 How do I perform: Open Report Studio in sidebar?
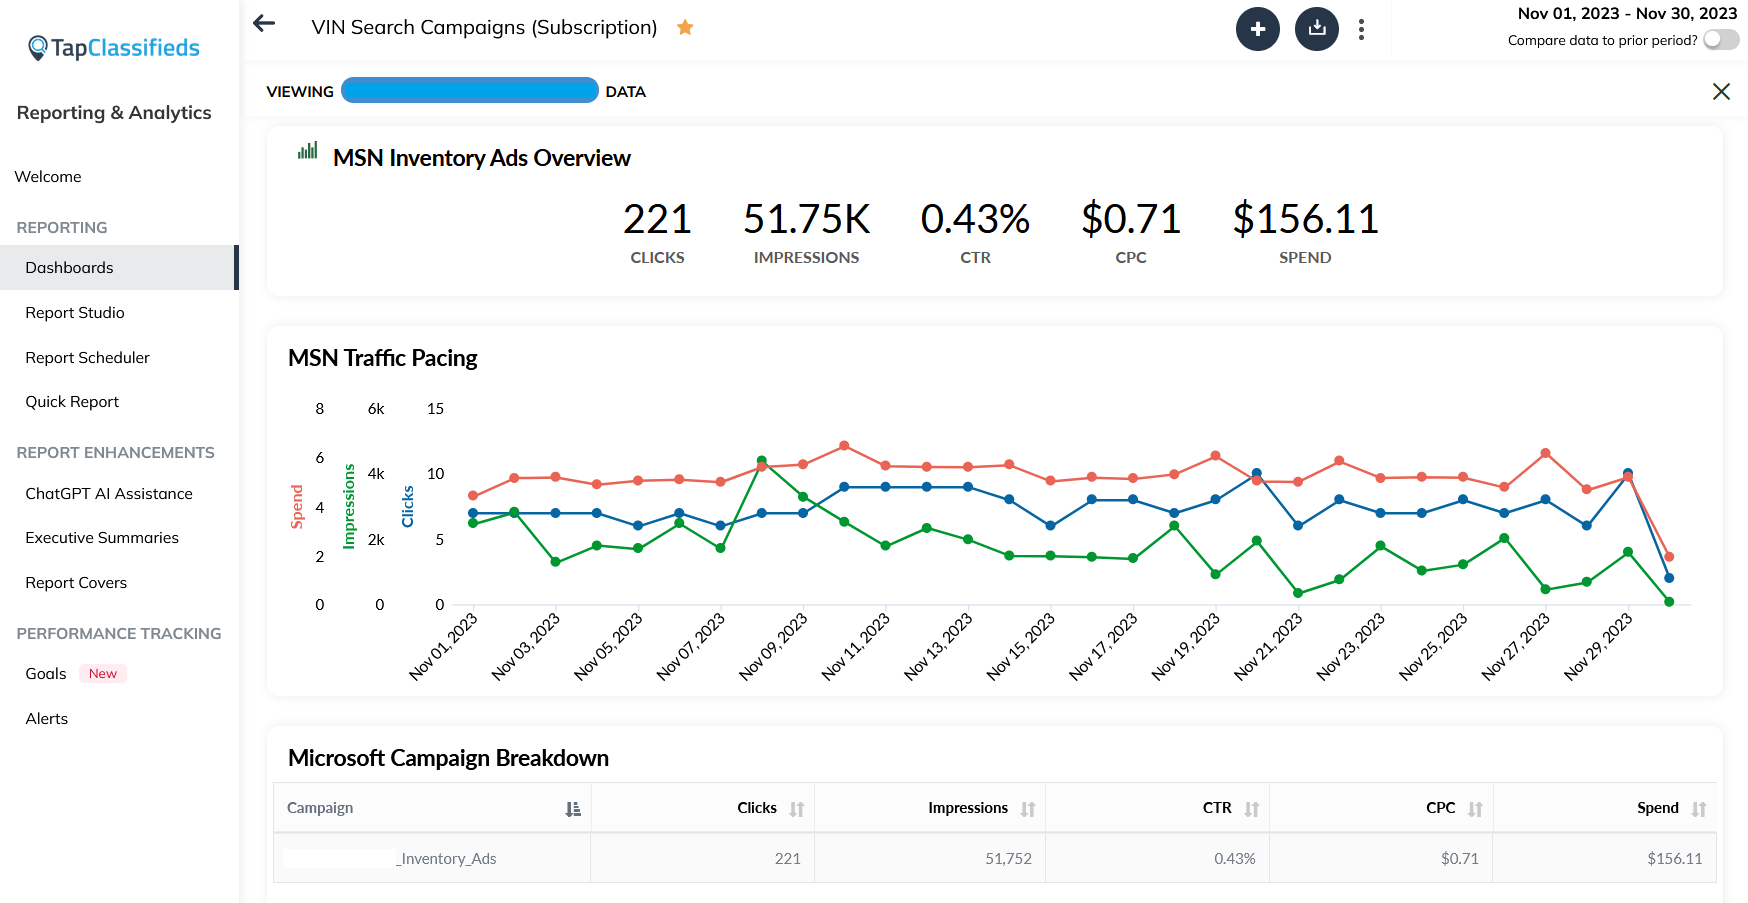[75, 313]
